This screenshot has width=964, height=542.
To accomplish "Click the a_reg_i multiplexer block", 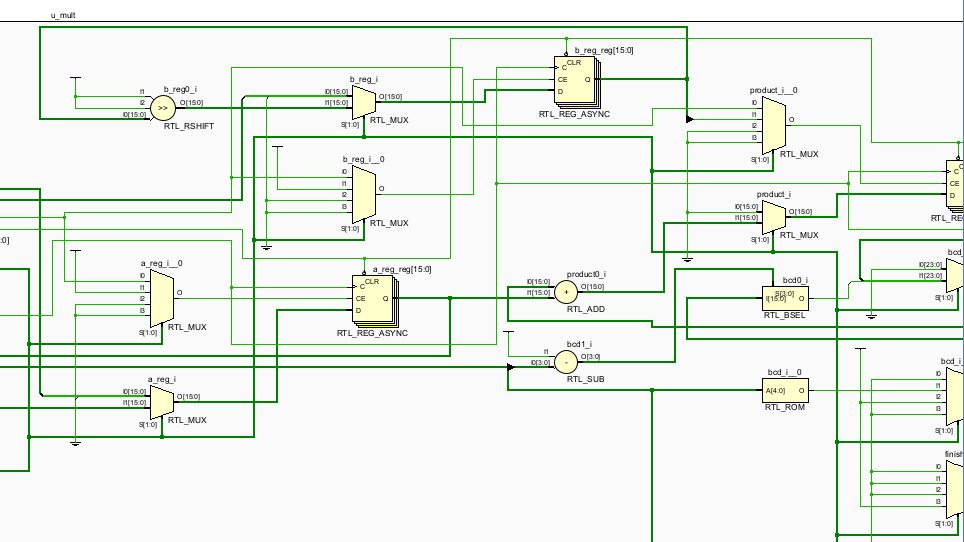I will pyautogui.click(x=162, y=403).
